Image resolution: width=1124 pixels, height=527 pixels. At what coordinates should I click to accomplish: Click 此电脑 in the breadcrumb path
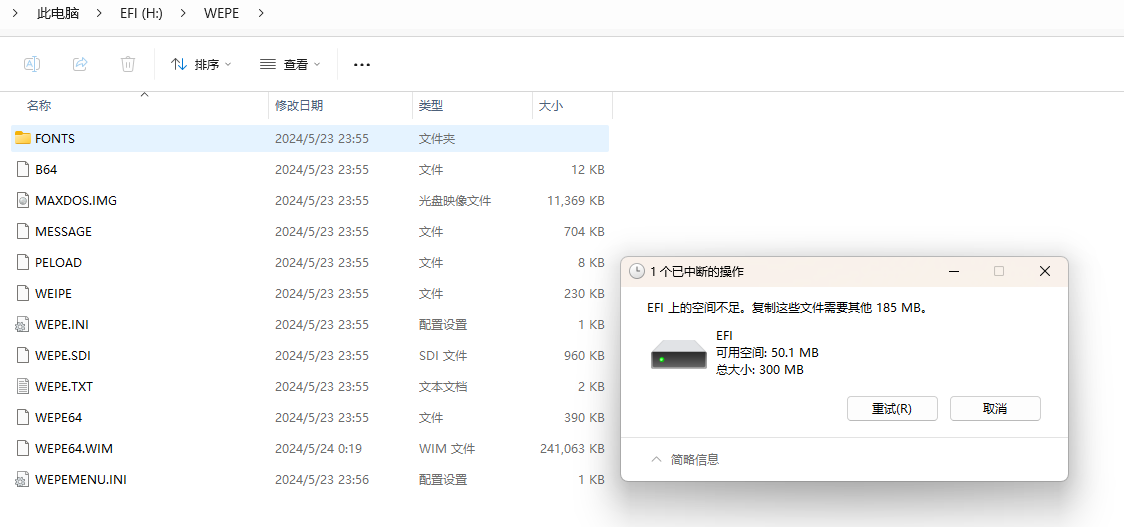58,14
